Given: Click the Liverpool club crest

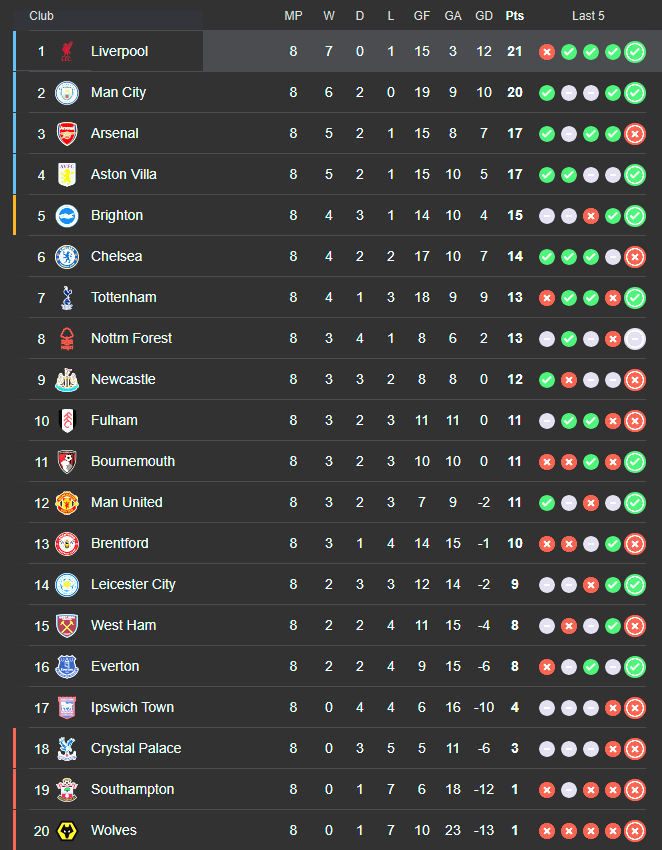Looking at the screenshot, I should pyautogui.click(x=67, y=51).
